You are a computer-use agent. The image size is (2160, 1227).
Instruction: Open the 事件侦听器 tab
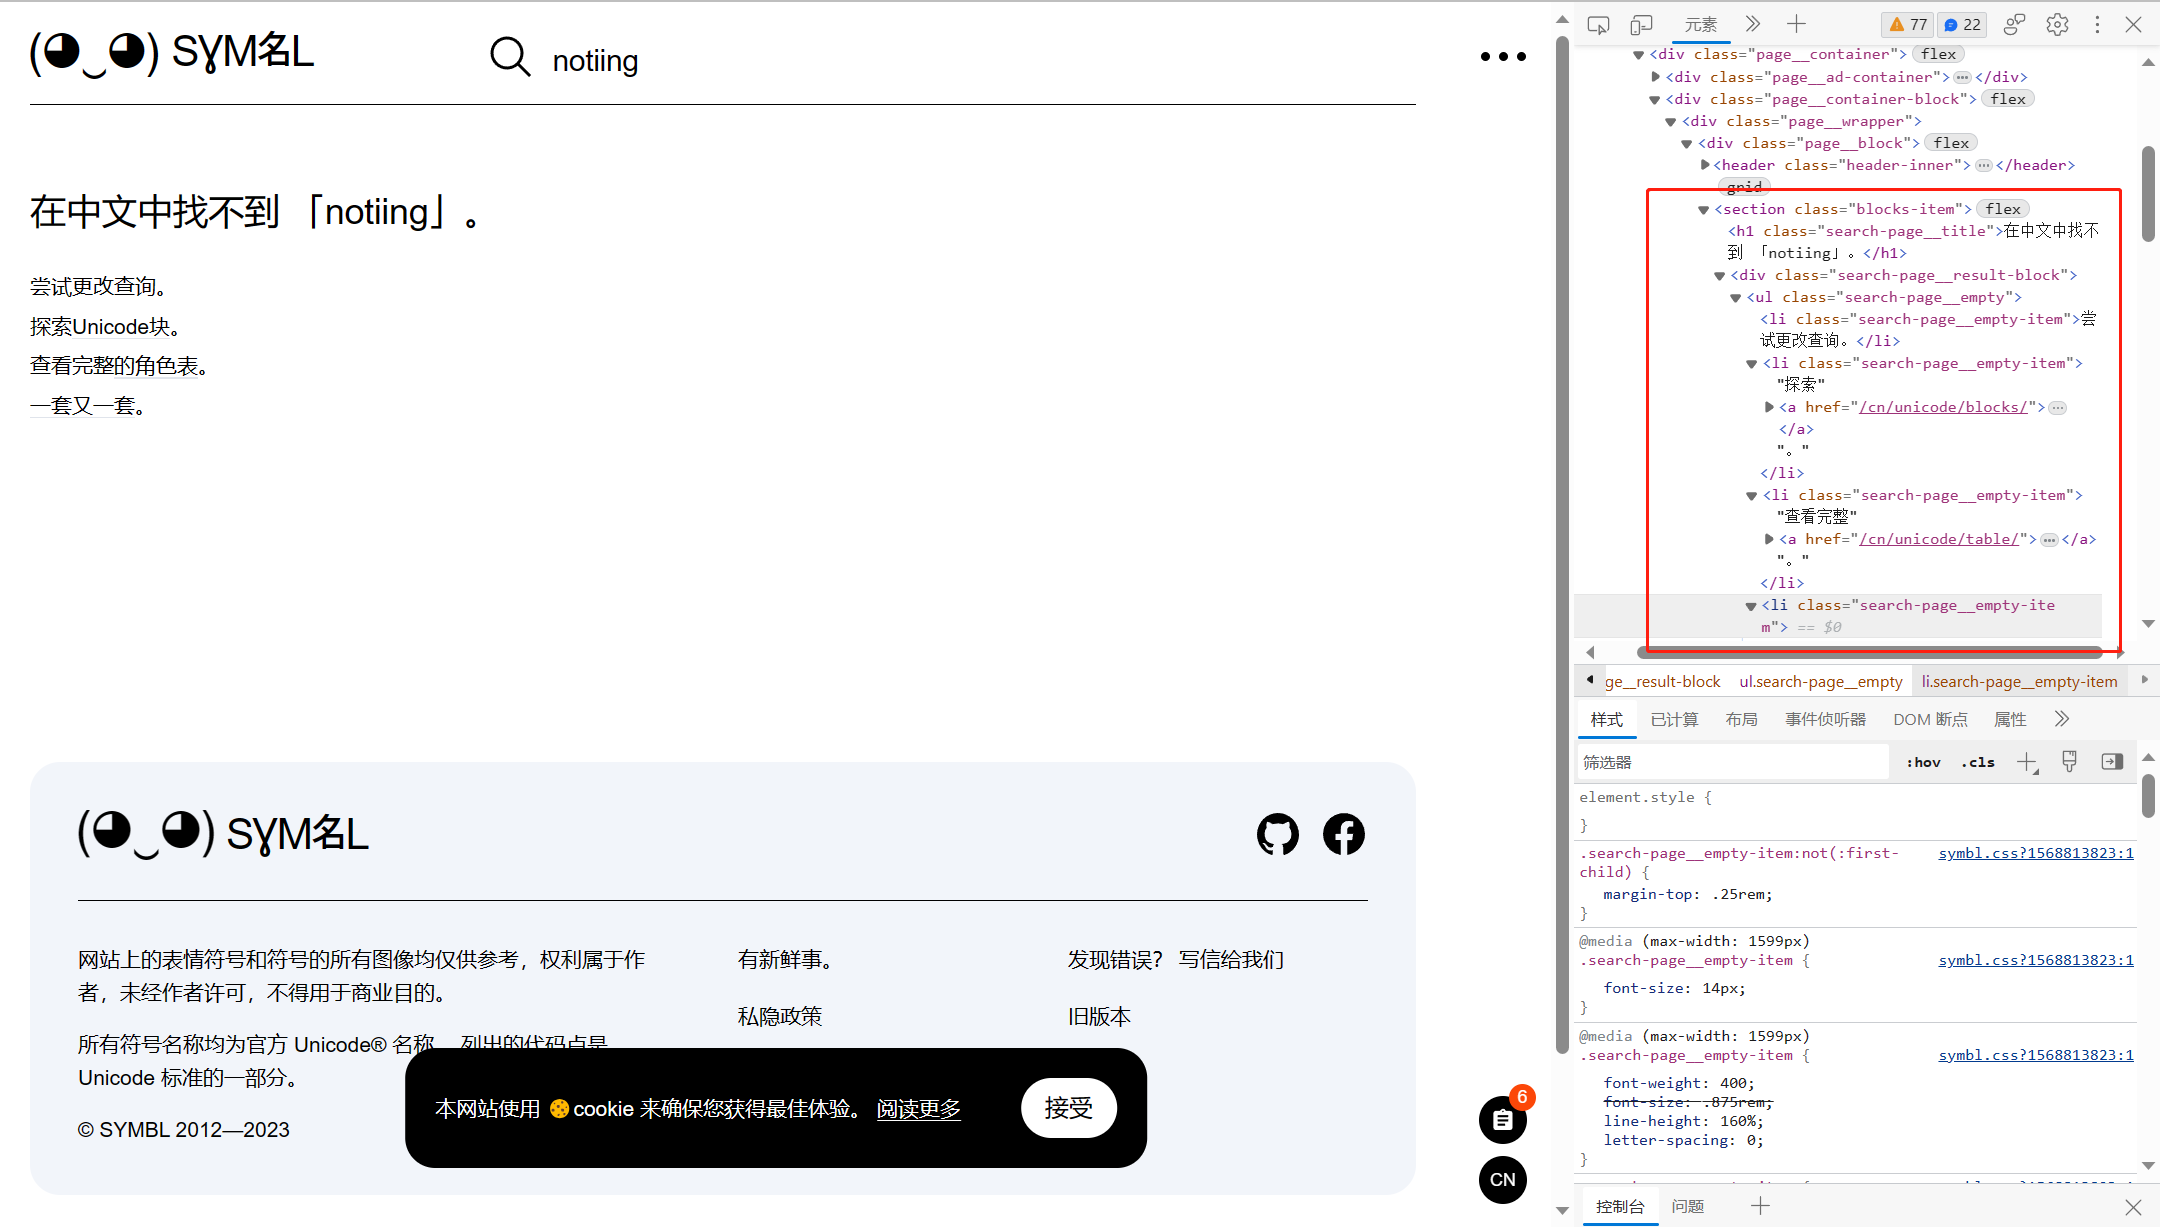[1825, 720]
